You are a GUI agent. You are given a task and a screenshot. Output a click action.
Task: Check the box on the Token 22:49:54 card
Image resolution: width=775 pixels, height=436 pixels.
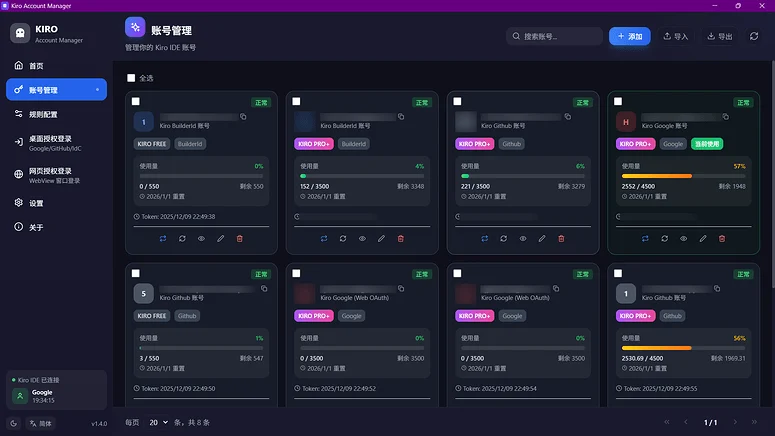coord(457,273)
